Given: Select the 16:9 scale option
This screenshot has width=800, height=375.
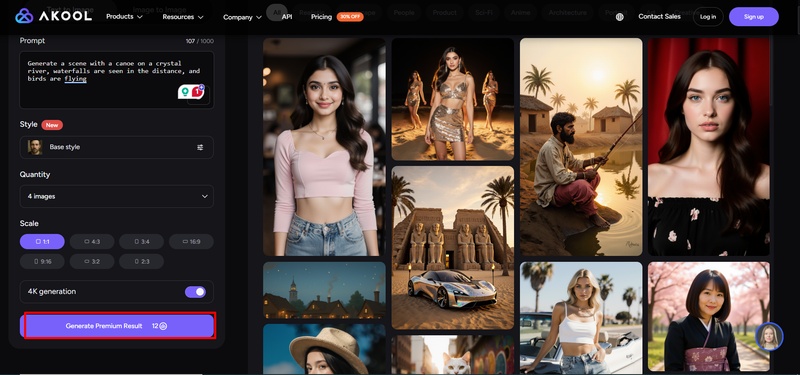Looking at the screenshot, I should (191, 241).
